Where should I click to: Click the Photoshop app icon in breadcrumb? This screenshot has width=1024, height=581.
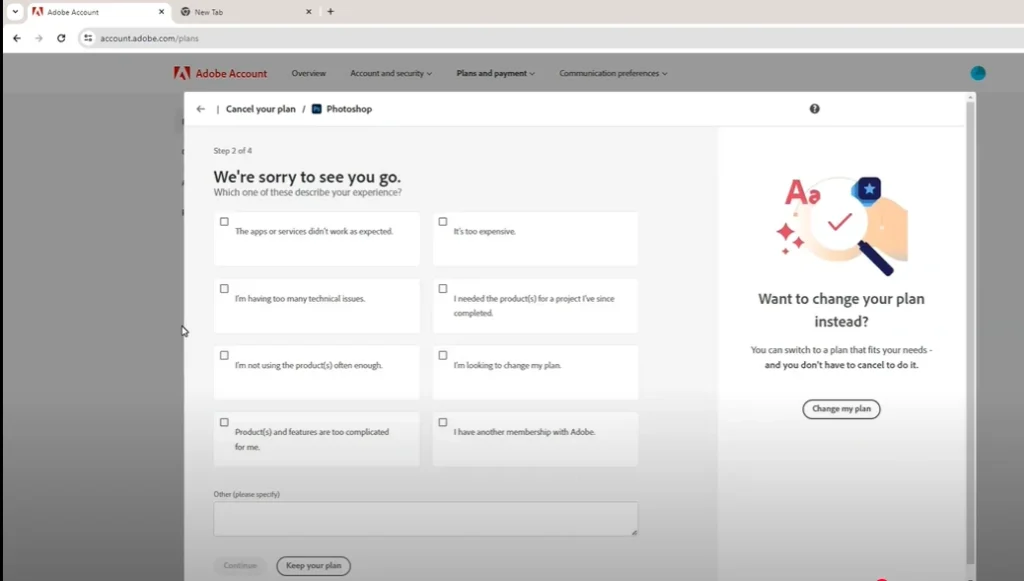[317, 109]
